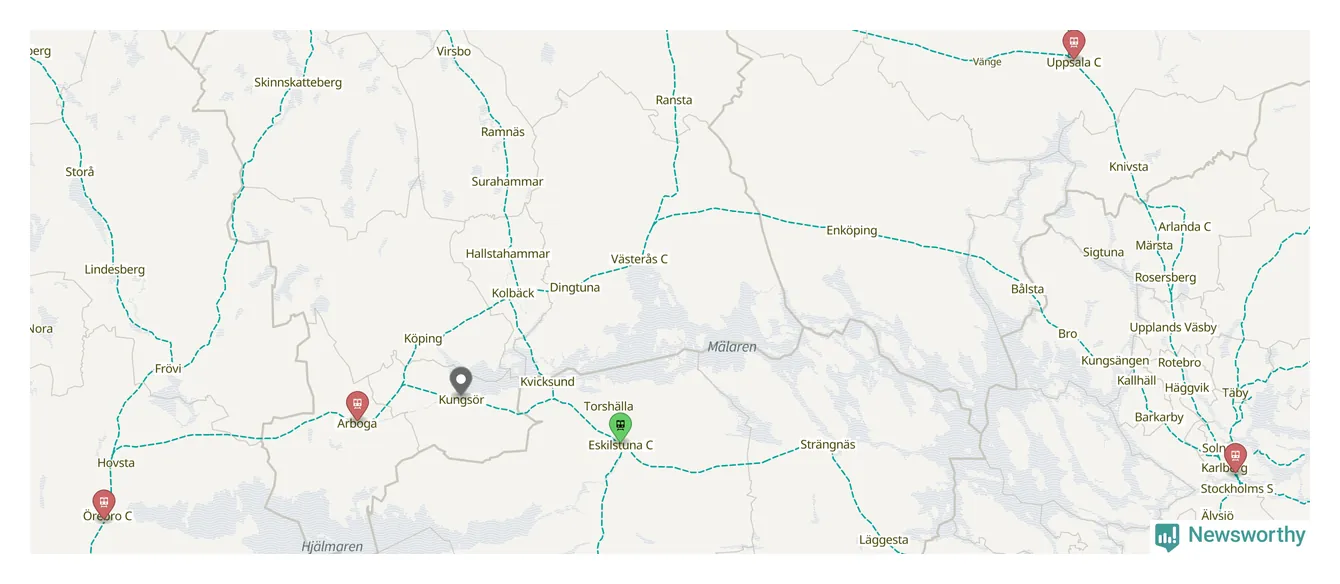The width and height of the screenshot is (1340, 584).
Task: Click the Newsworthy chart logo icon
Action: point(1167,537)
